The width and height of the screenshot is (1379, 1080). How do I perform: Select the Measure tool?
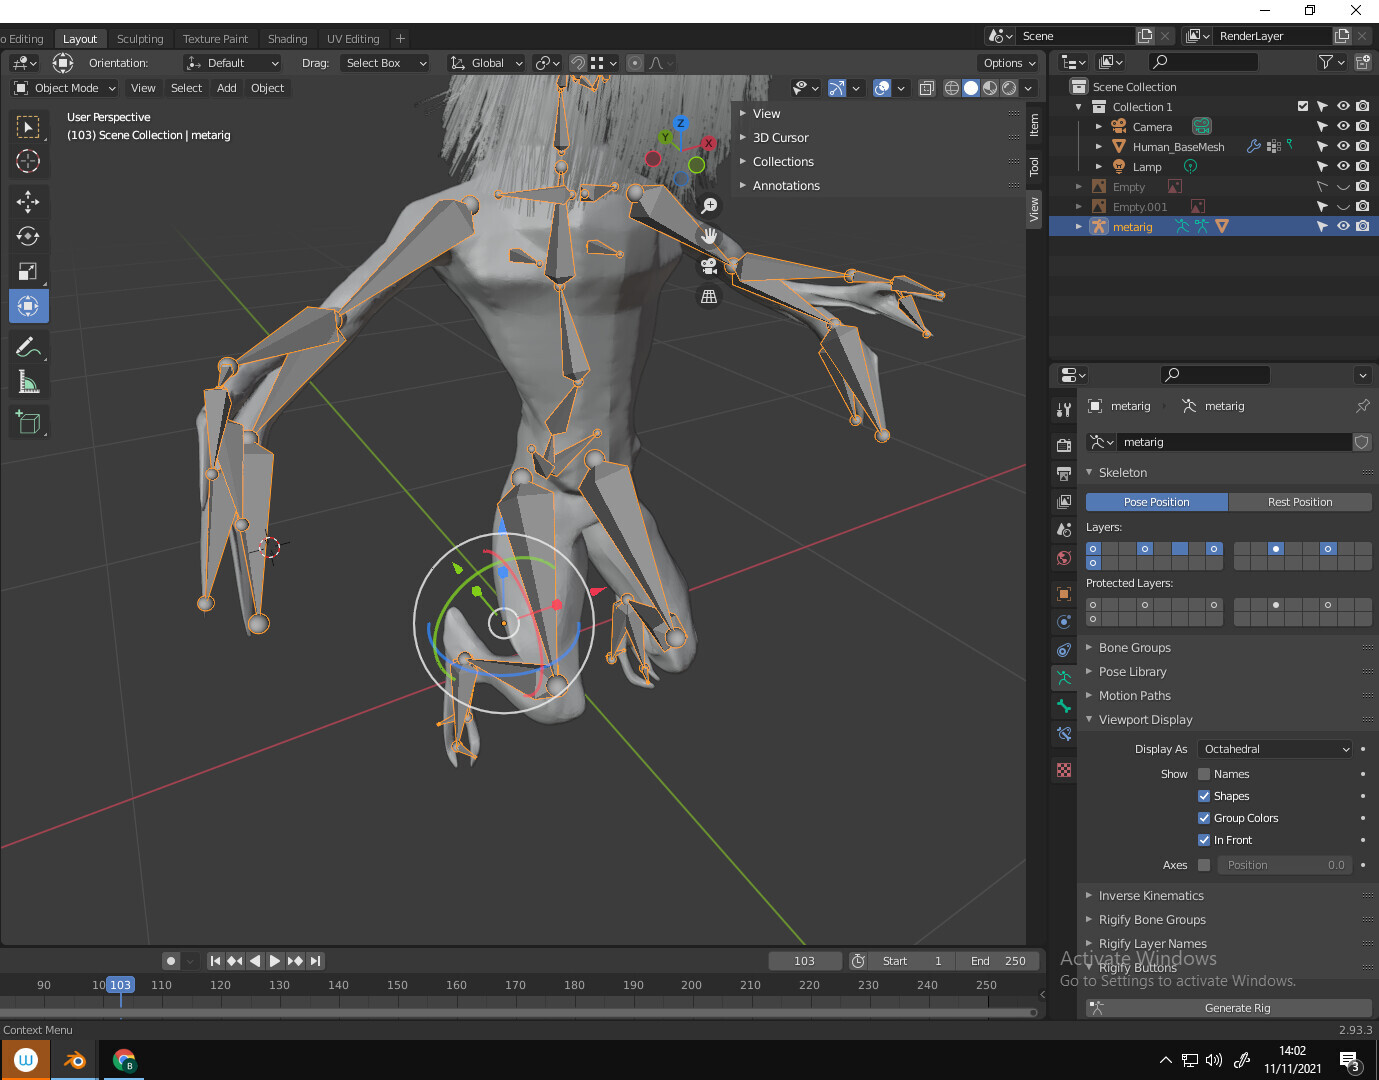pos(28,381)
